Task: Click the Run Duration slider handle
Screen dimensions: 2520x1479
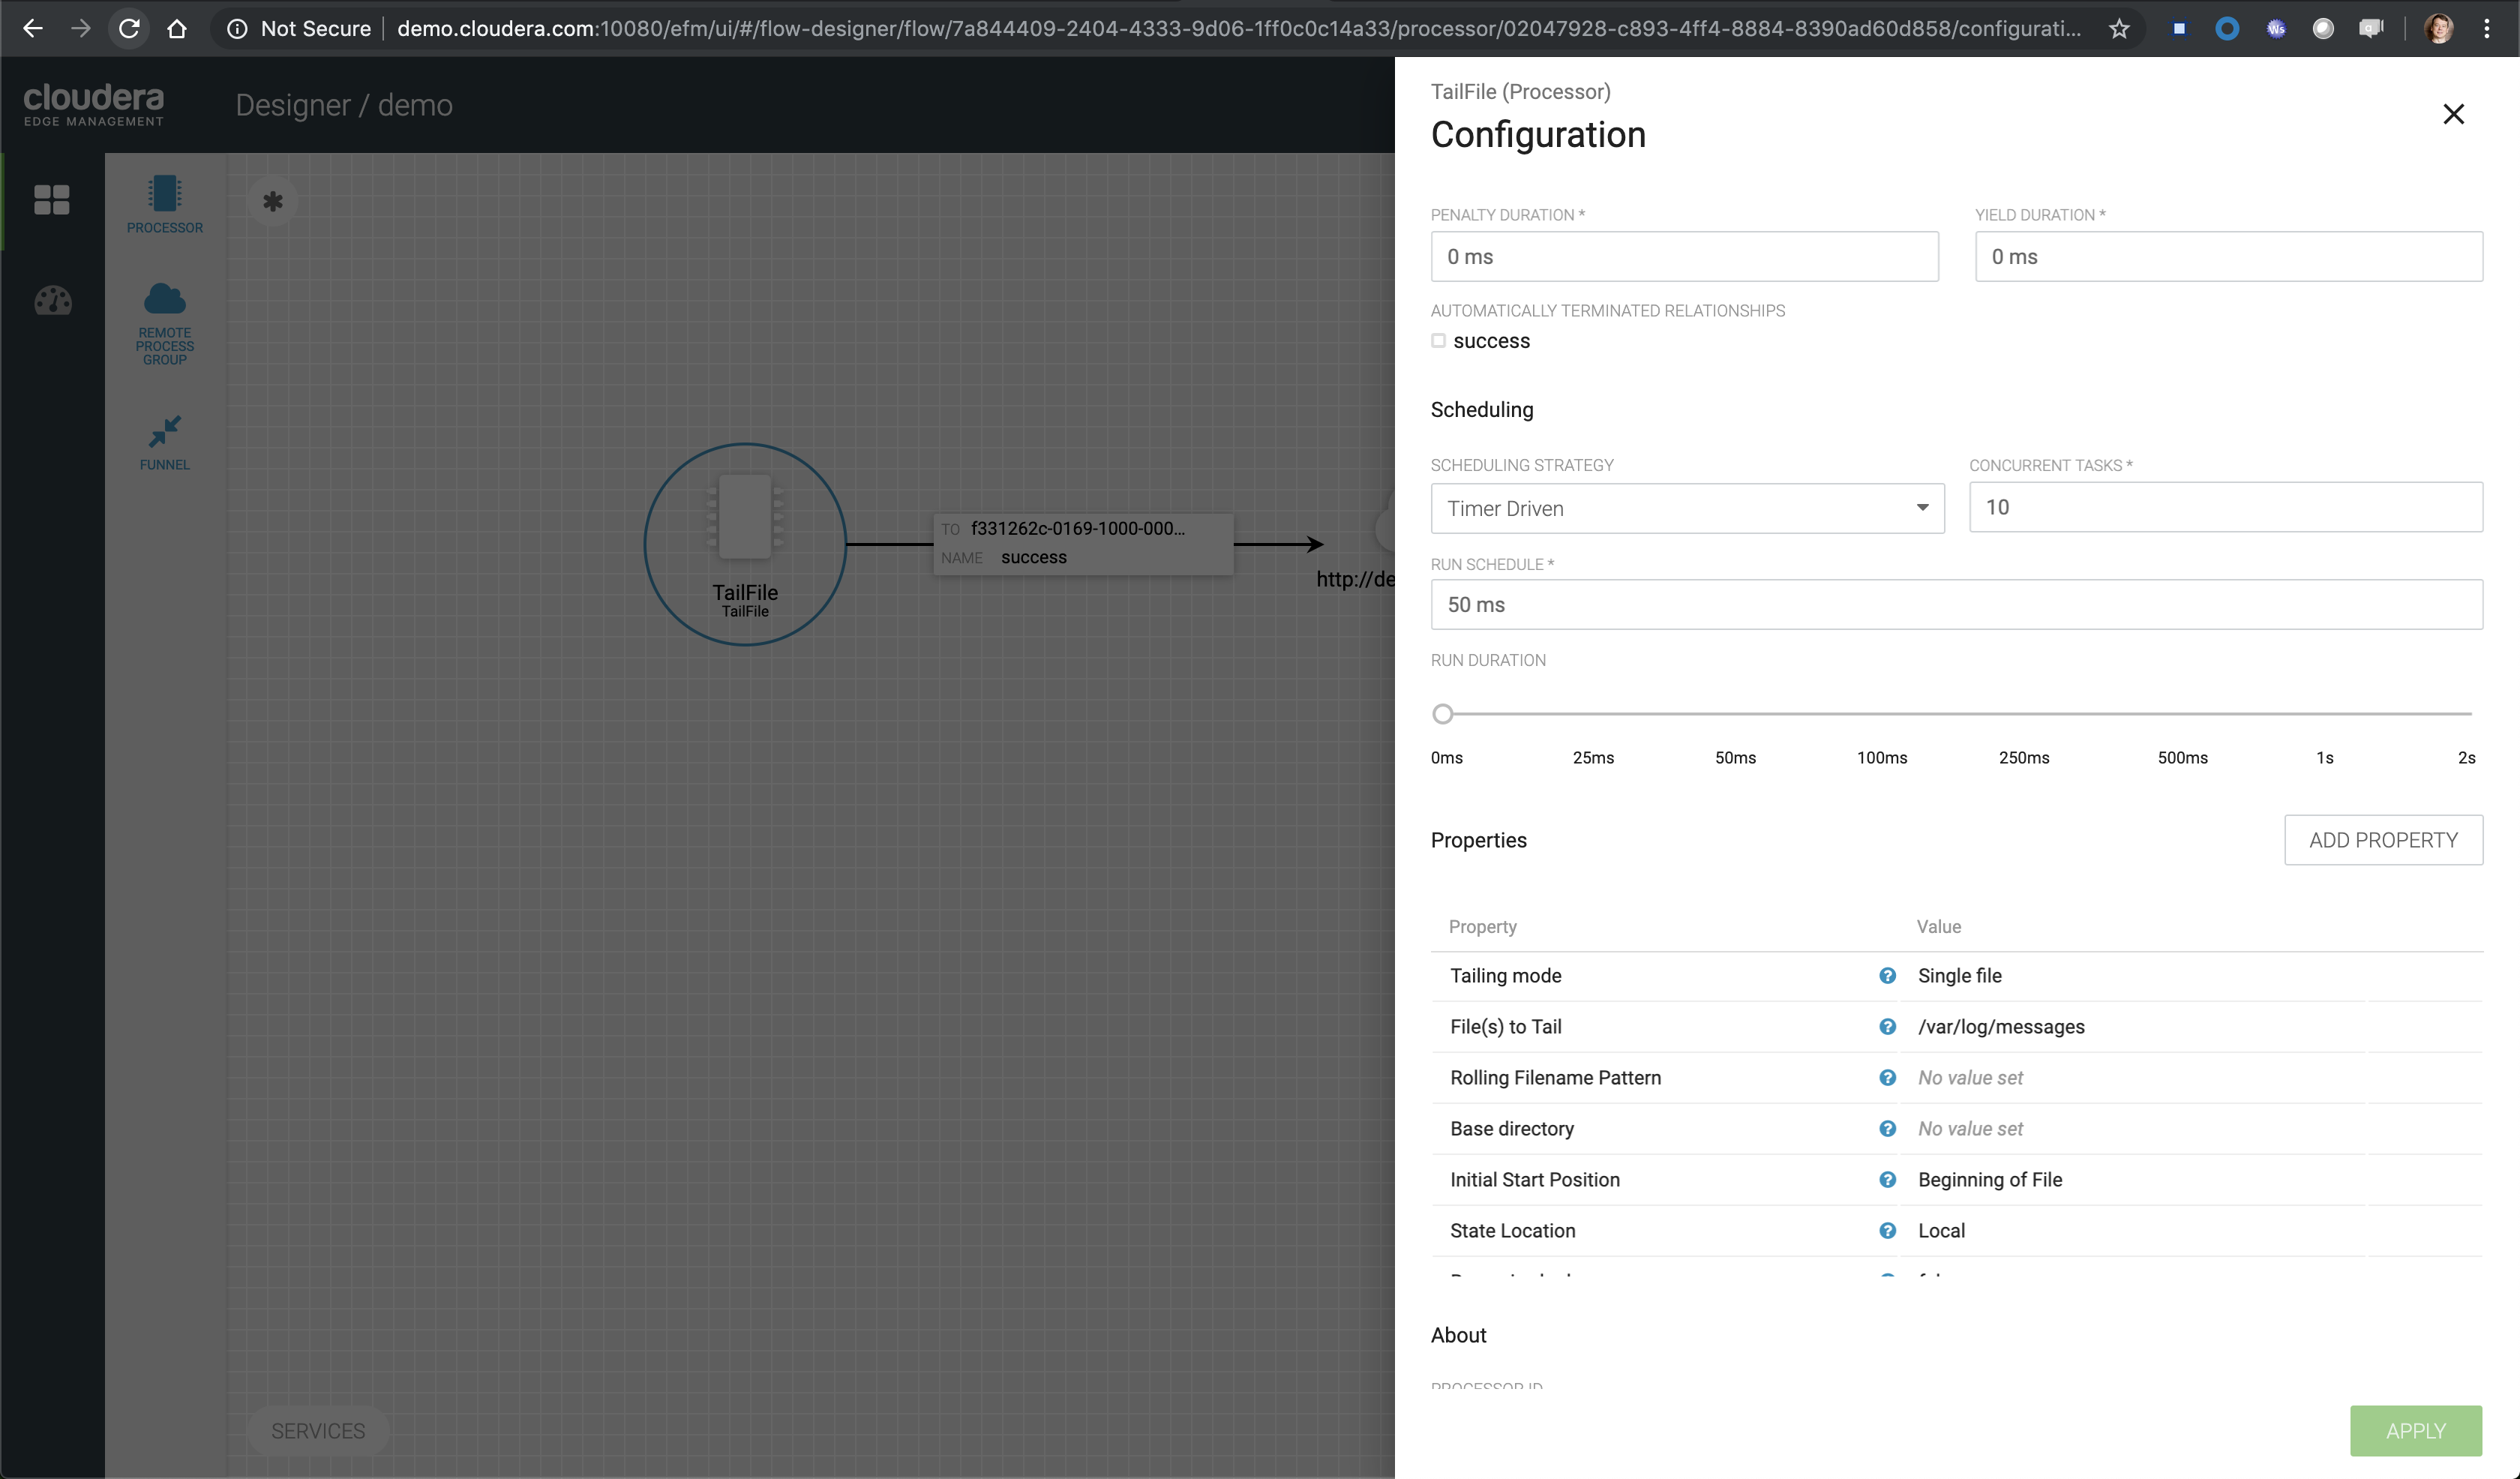Action: coord(1442,714)
